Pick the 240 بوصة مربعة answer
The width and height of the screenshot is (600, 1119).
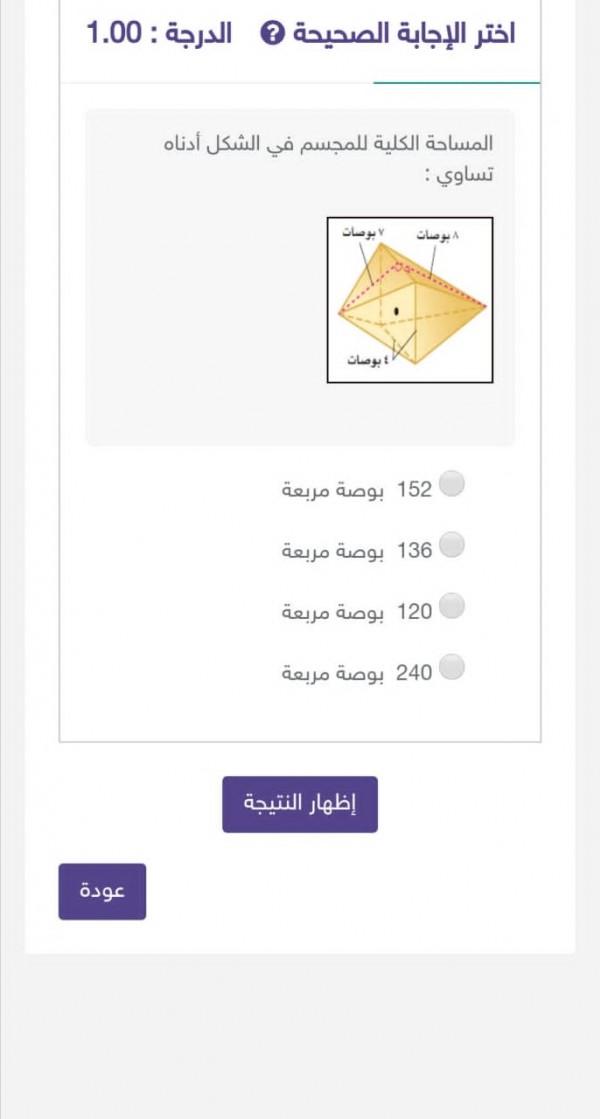click(452, 670)
